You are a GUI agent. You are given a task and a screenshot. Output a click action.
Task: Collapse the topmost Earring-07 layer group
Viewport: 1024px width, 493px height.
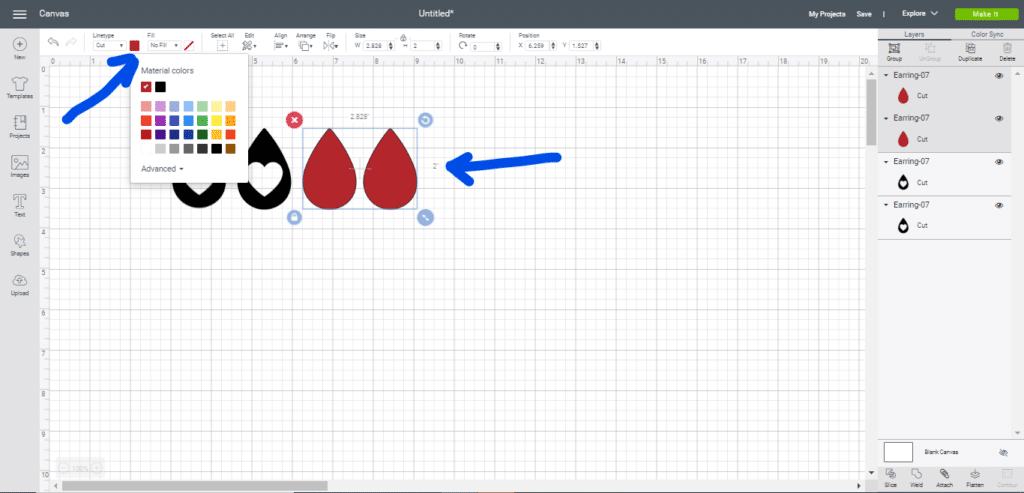pos(886,76)
